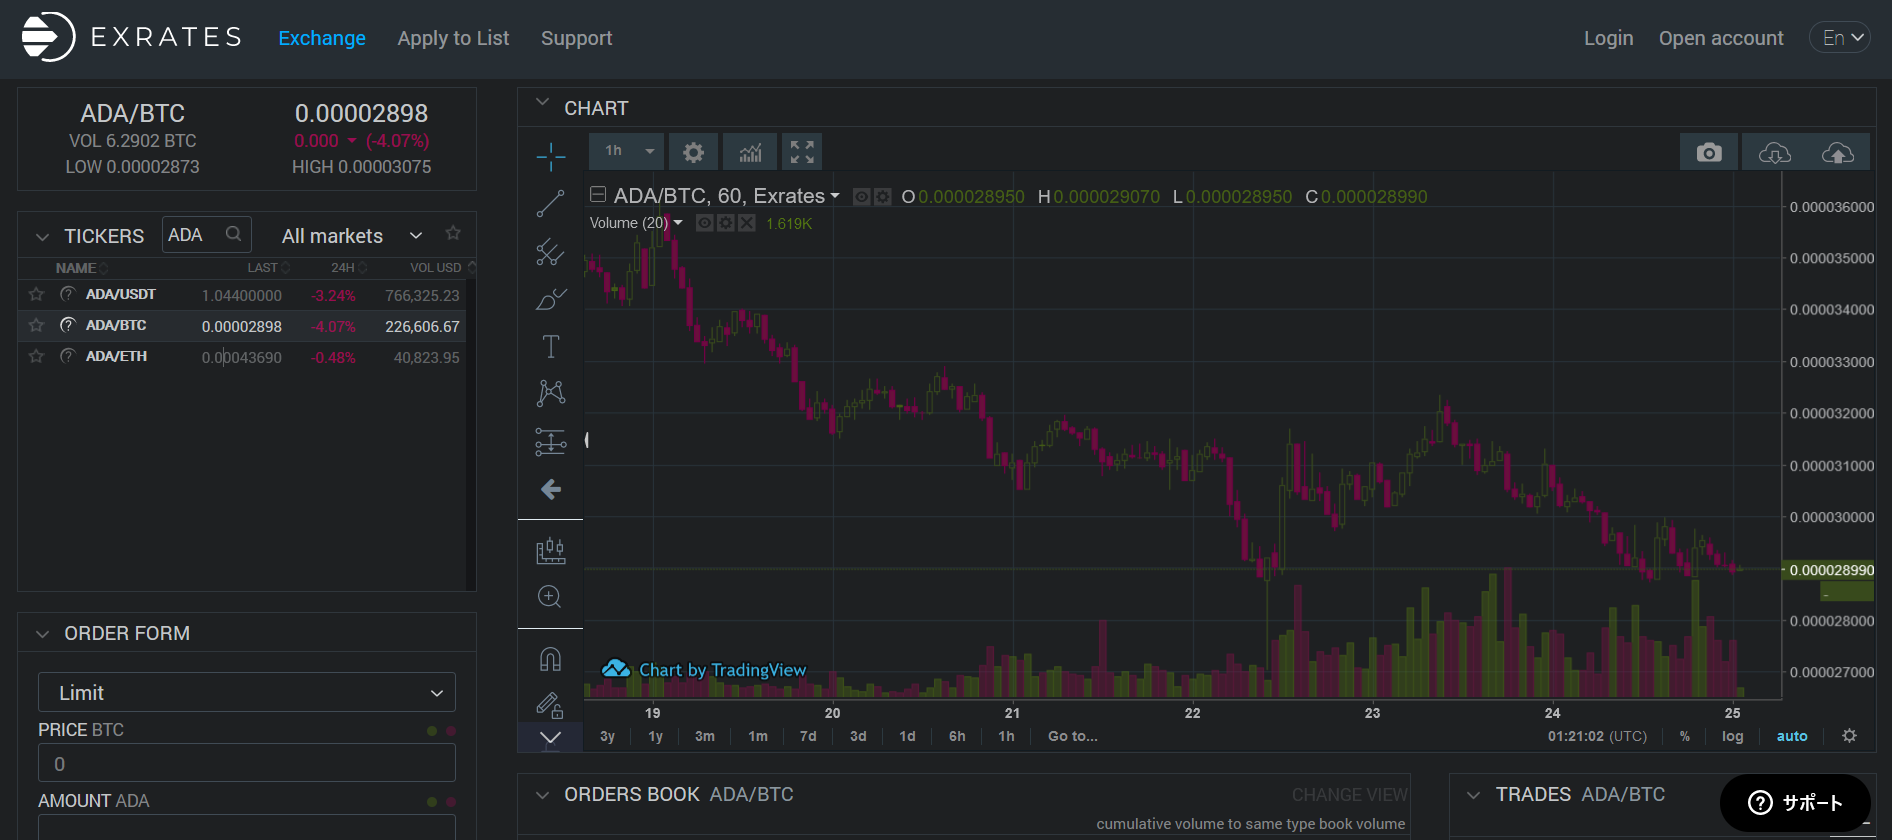
Task: Click the PRICE BTC input field
Action: click(247, 764)
